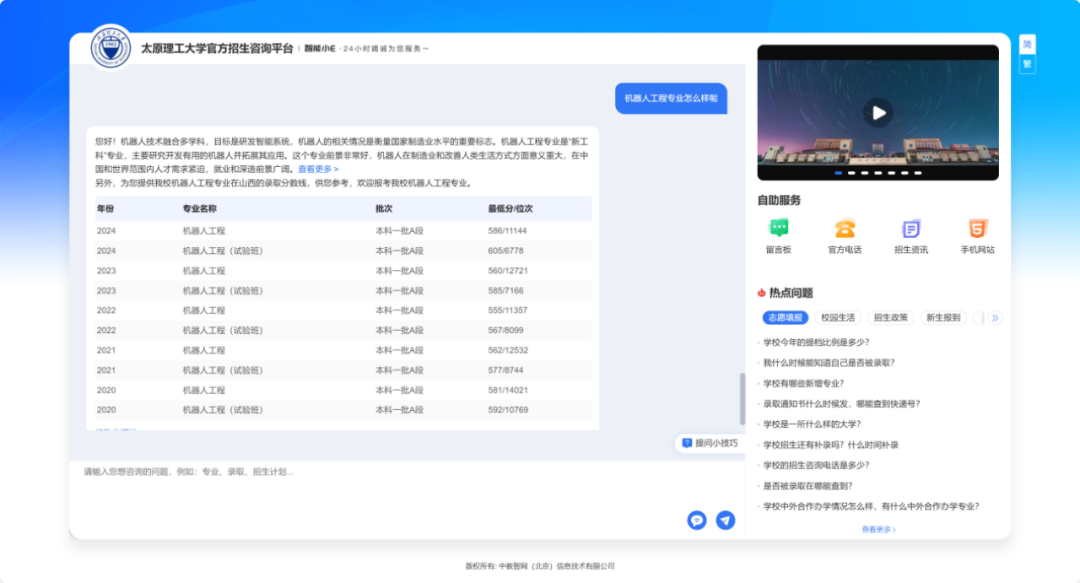Click the university logo emblem
Screen dimensions: 1080x583
tap(110, 47)
